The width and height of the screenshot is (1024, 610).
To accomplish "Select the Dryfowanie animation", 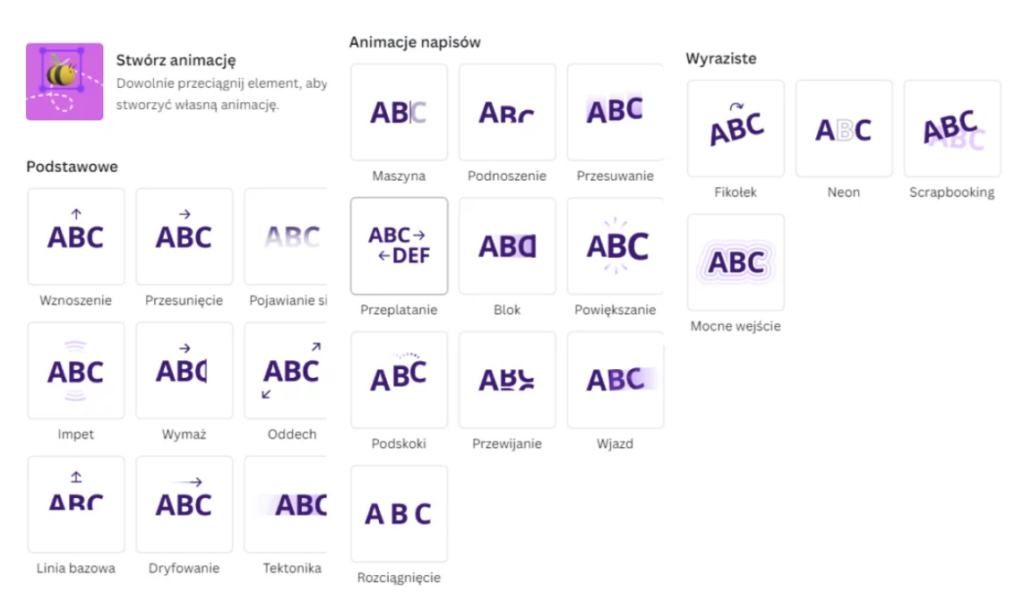I will point(184,504).
